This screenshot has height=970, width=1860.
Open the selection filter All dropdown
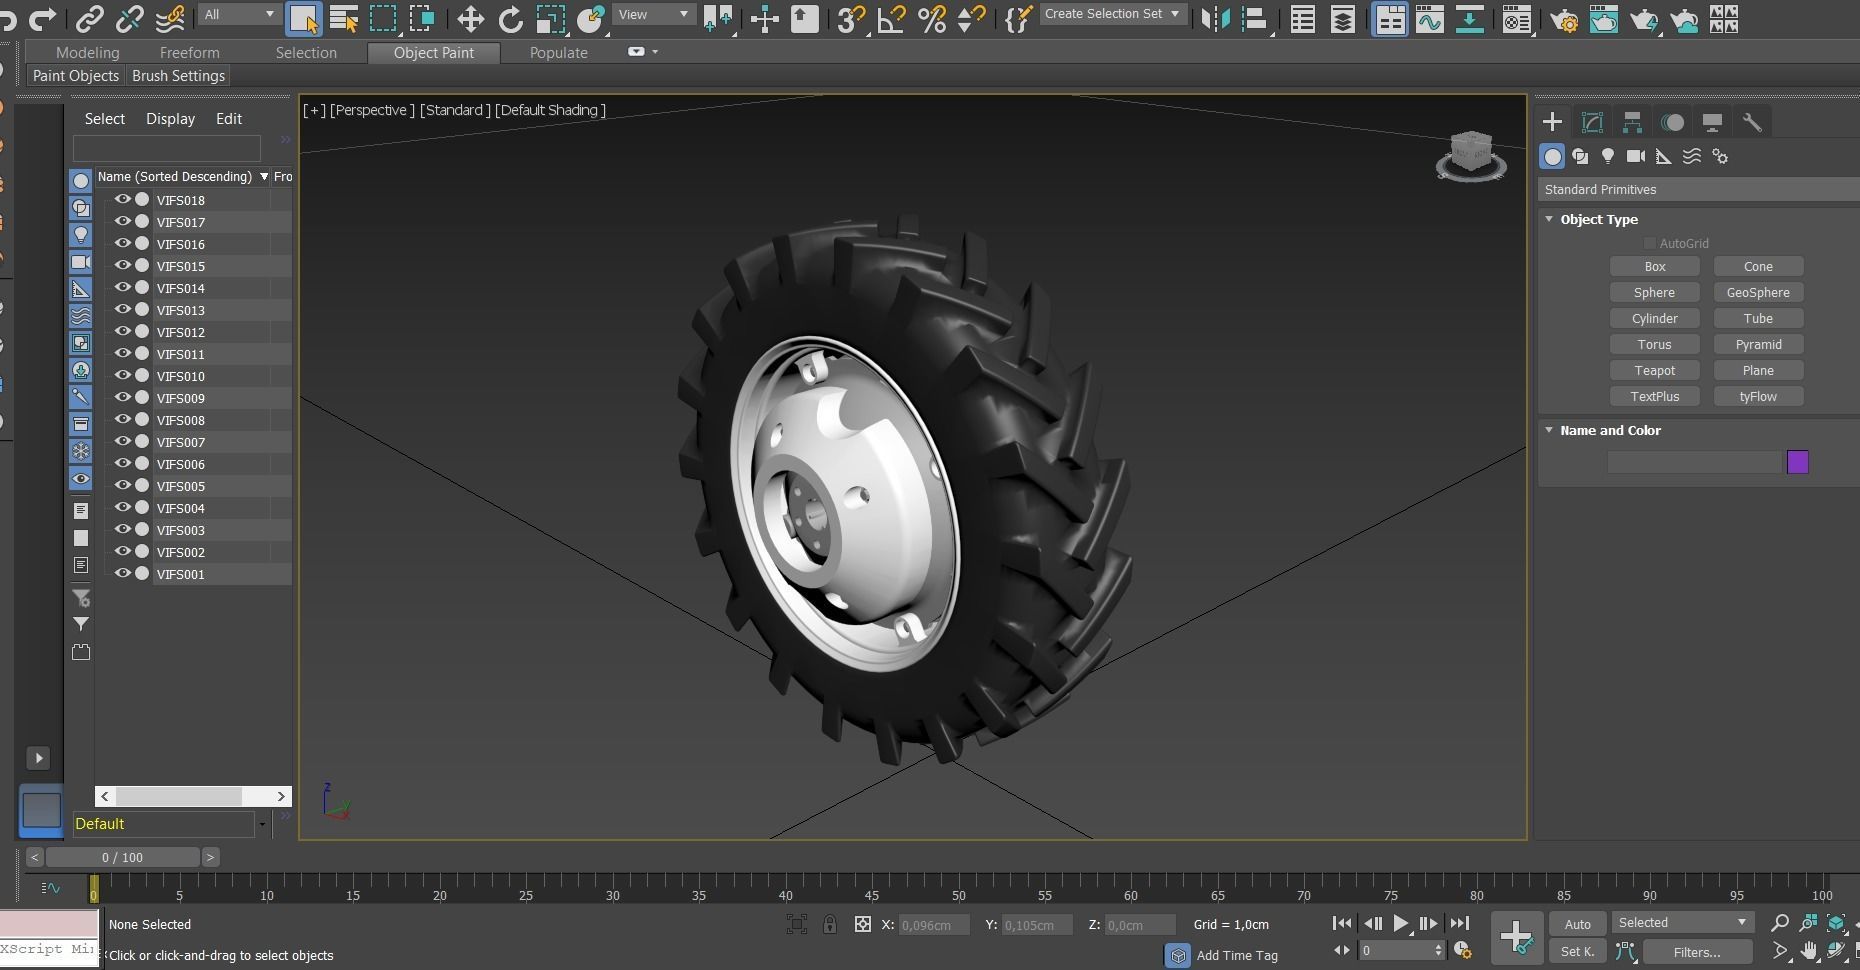239,14
